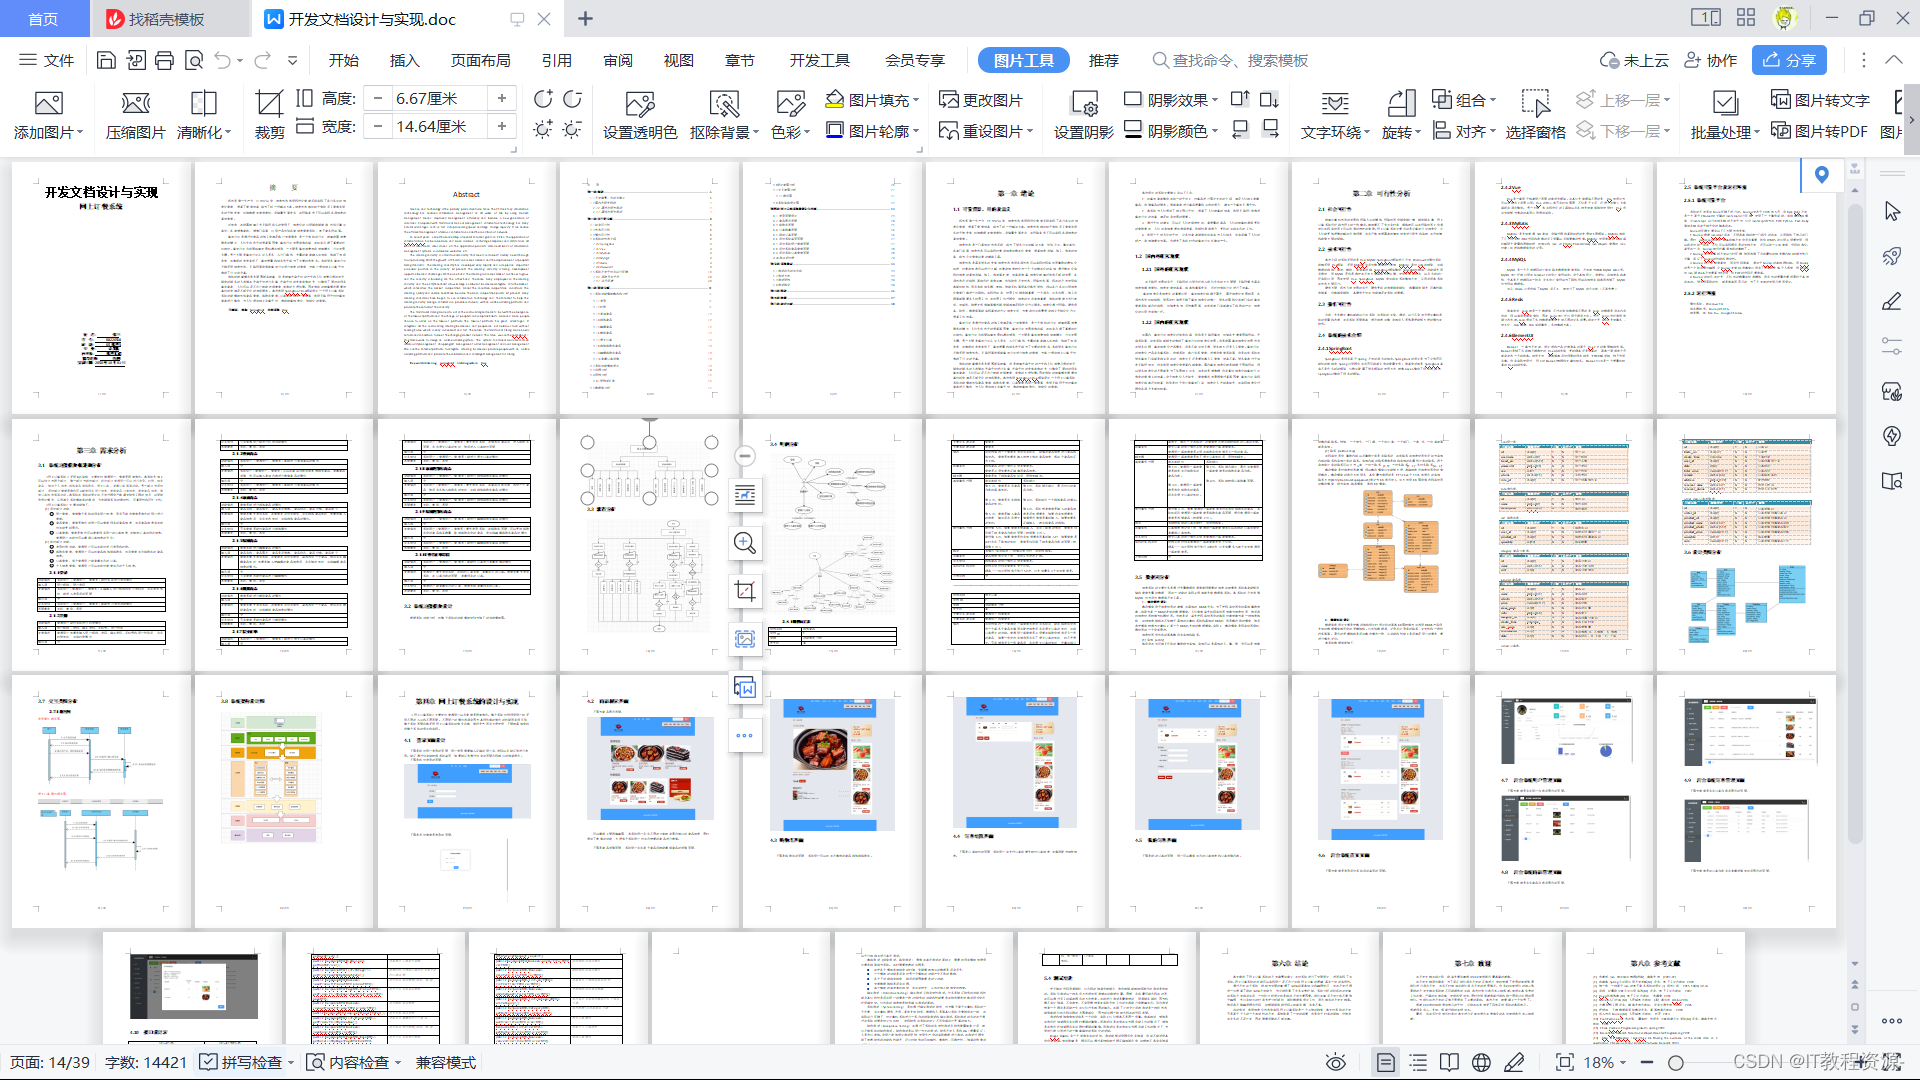Decrease picture brightness icon

573,129
